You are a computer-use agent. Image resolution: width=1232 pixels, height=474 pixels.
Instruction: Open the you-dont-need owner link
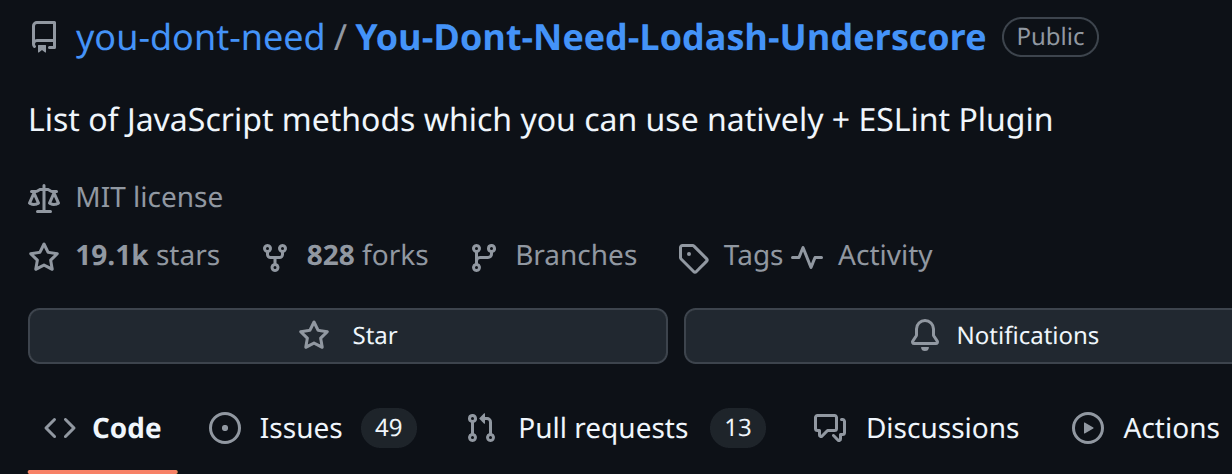(x=200, y=38)
